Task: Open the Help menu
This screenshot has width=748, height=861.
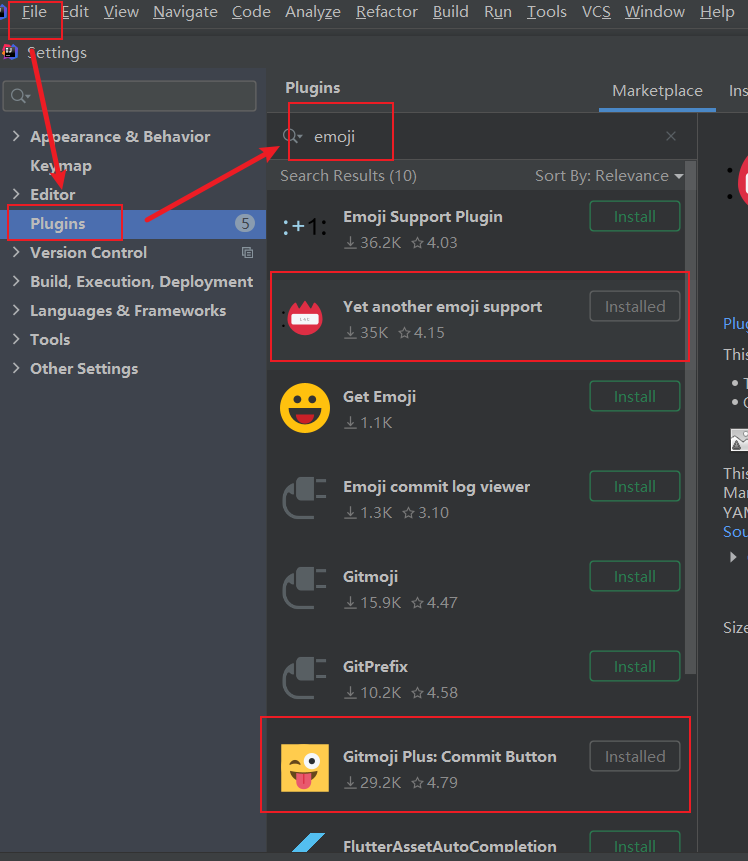Action: click(x=717, y=12)
